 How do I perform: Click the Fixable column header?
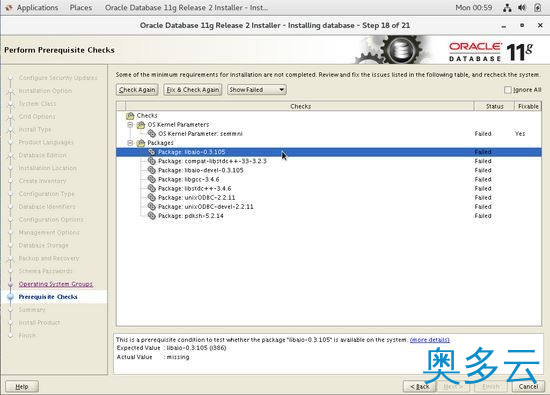(x=528, y=106)
